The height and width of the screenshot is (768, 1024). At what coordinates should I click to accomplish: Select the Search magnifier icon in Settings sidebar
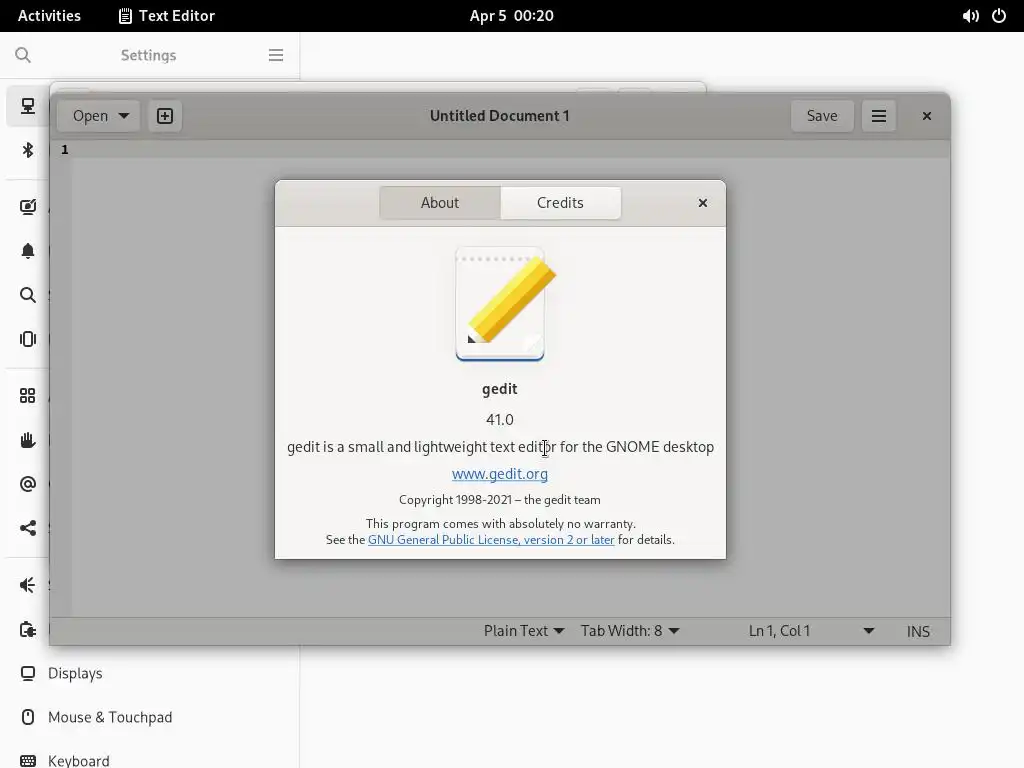27,295
